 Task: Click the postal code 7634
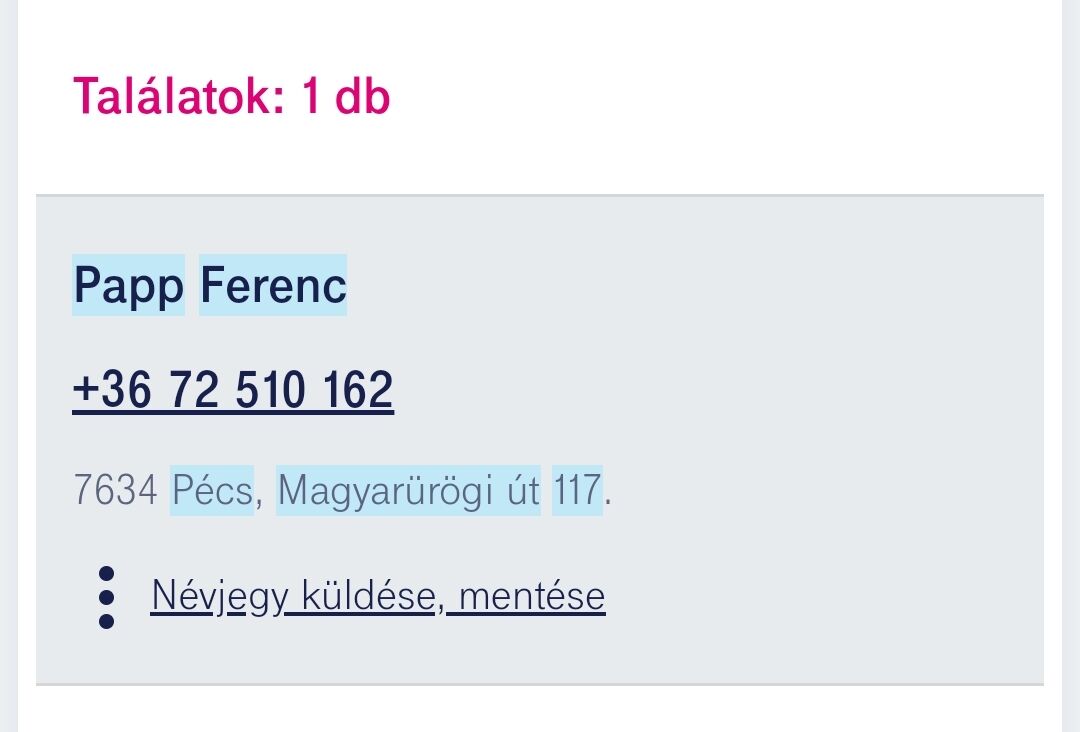[x=116, y=490]
